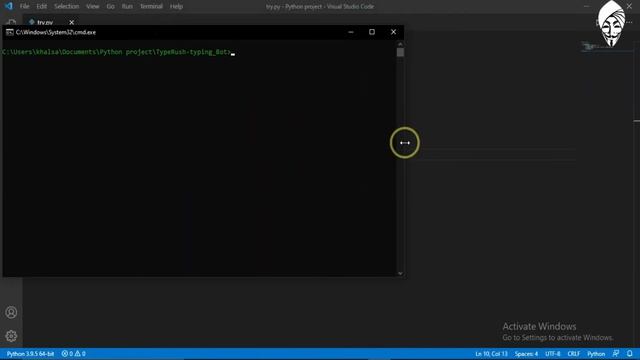
Task: Change UTF-8 encoding in status bar
Action: (553, 354)
